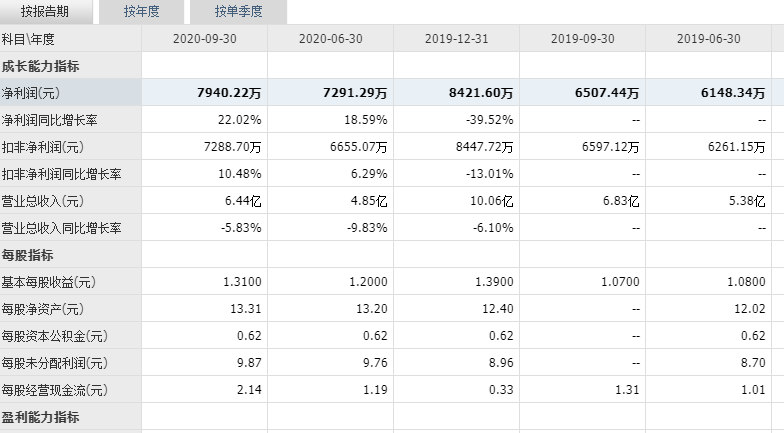Viewport: 784px width, 433px height.
Task: Select the 2019-09-30 column header
Action: point(582,39)
